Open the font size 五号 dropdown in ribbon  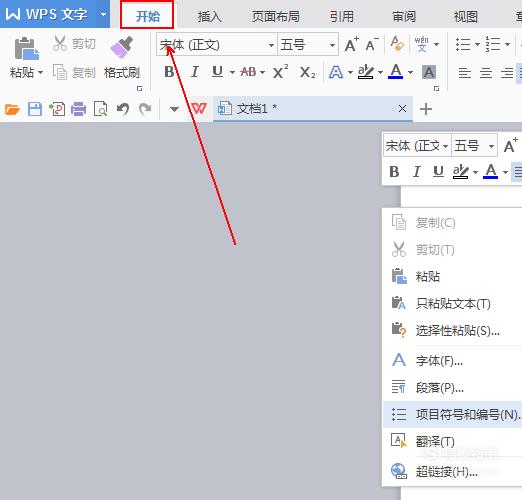tap(332, 45)
